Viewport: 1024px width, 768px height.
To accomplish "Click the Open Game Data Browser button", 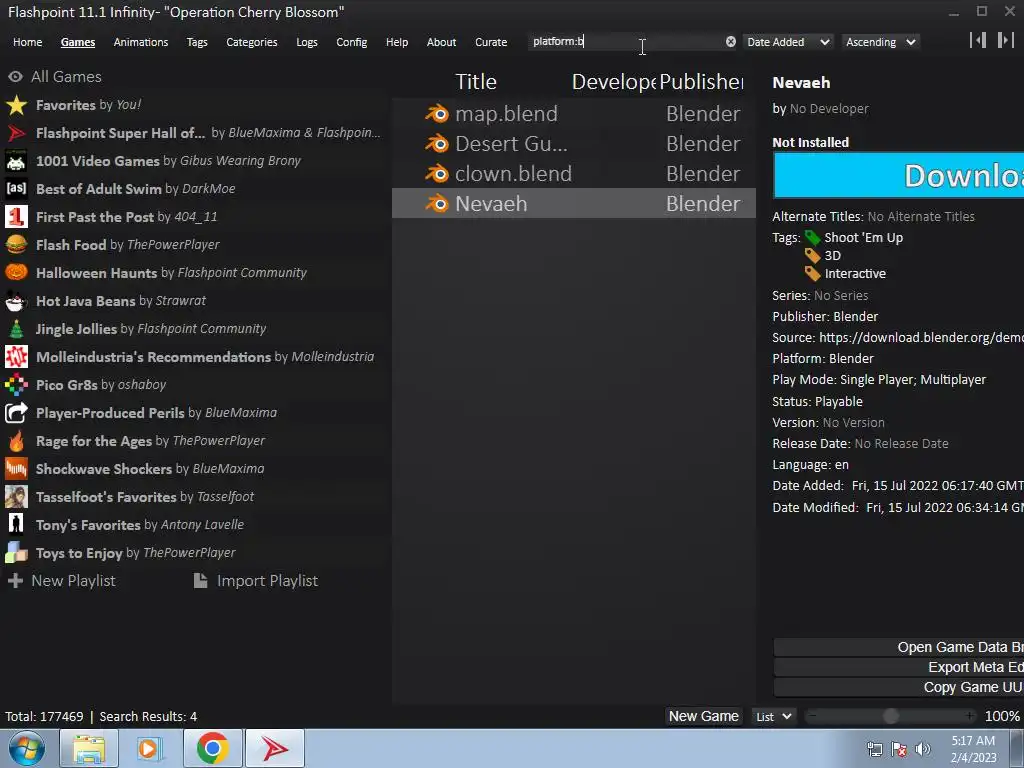I will click(x=899, y=647).
